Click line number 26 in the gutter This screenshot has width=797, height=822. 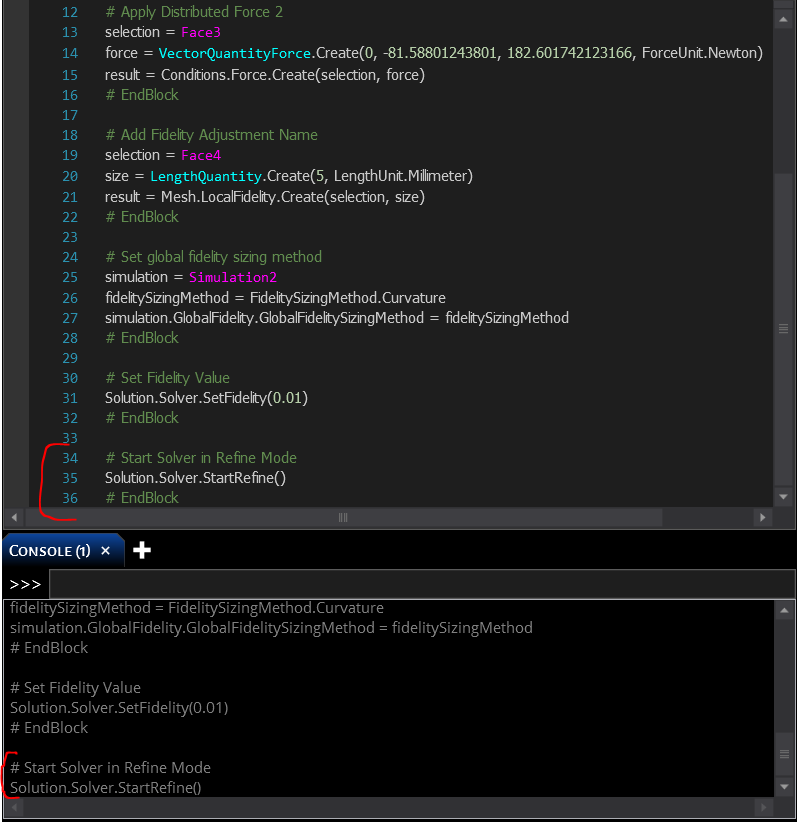pyautogui.click(x=70, y=298)
